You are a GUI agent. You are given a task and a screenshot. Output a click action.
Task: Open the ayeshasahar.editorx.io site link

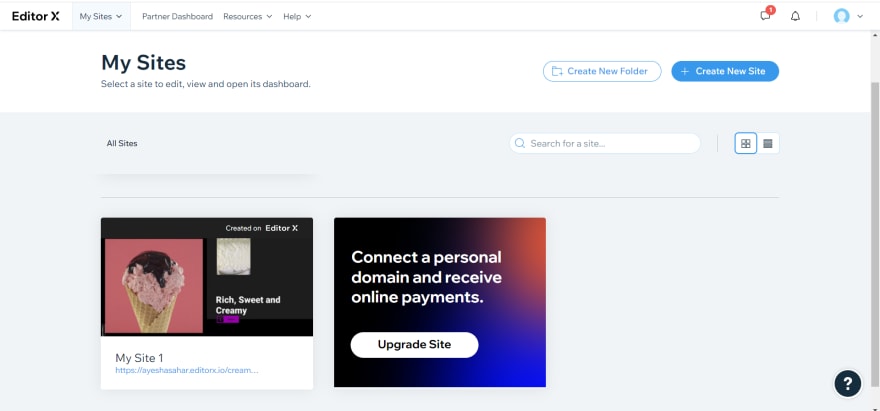187,371
